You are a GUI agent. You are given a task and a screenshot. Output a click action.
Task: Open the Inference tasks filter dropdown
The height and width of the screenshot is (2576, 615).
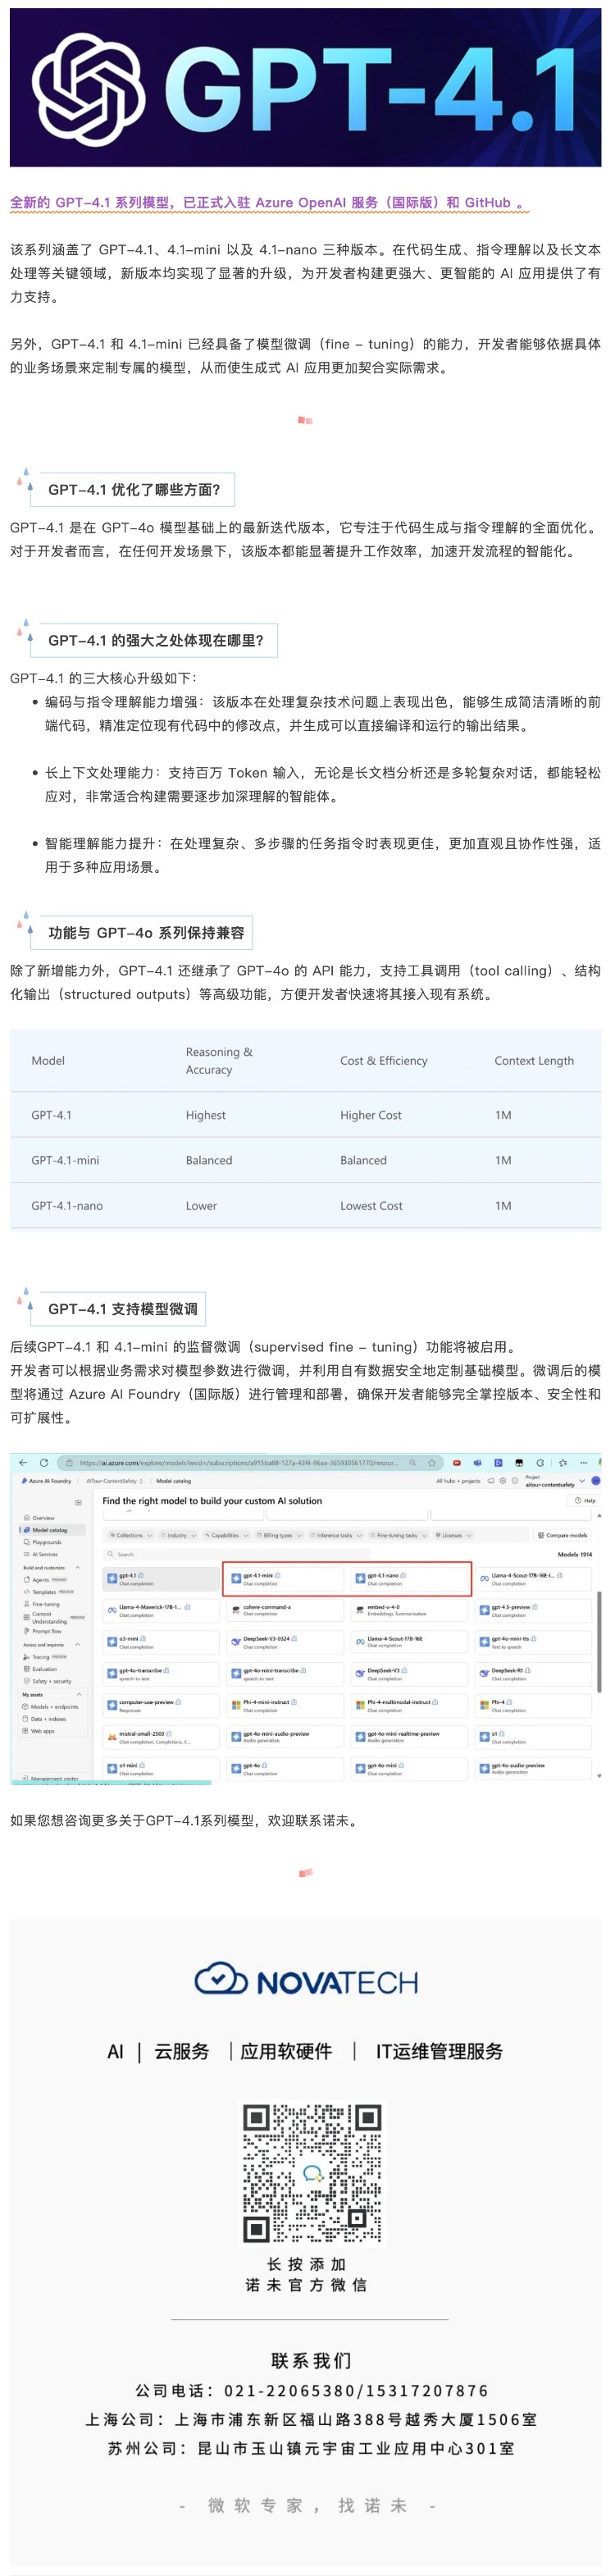pos(336,1535)
